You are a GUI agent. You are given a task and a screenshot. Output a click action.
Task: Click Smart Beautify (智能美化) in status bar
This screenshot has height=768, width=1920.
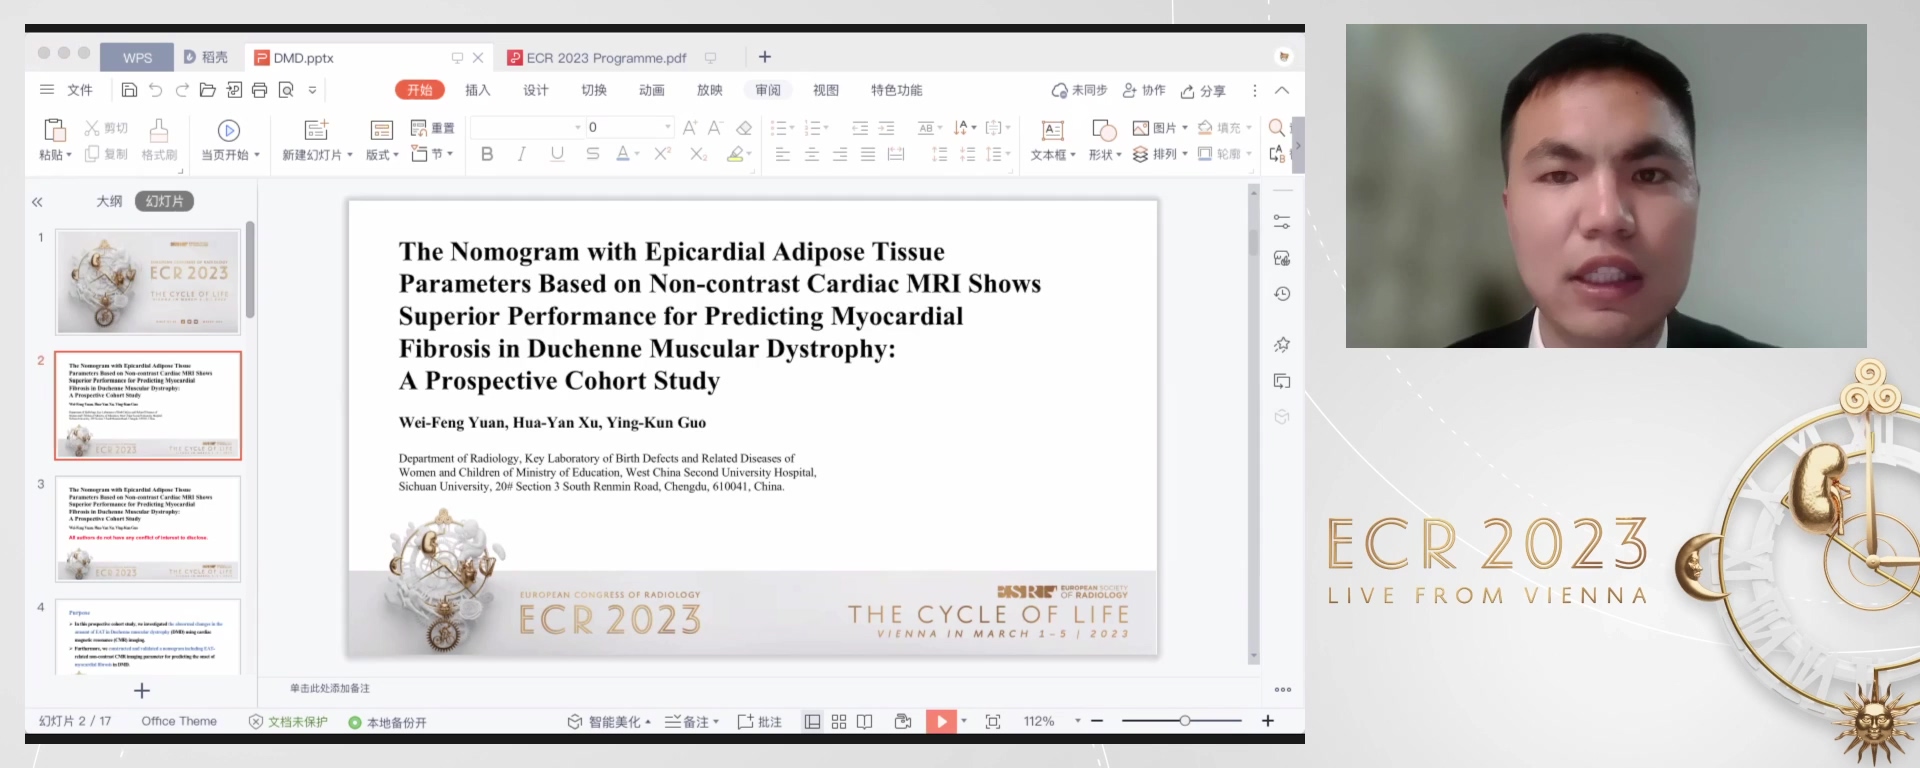[x=609, y=722]
